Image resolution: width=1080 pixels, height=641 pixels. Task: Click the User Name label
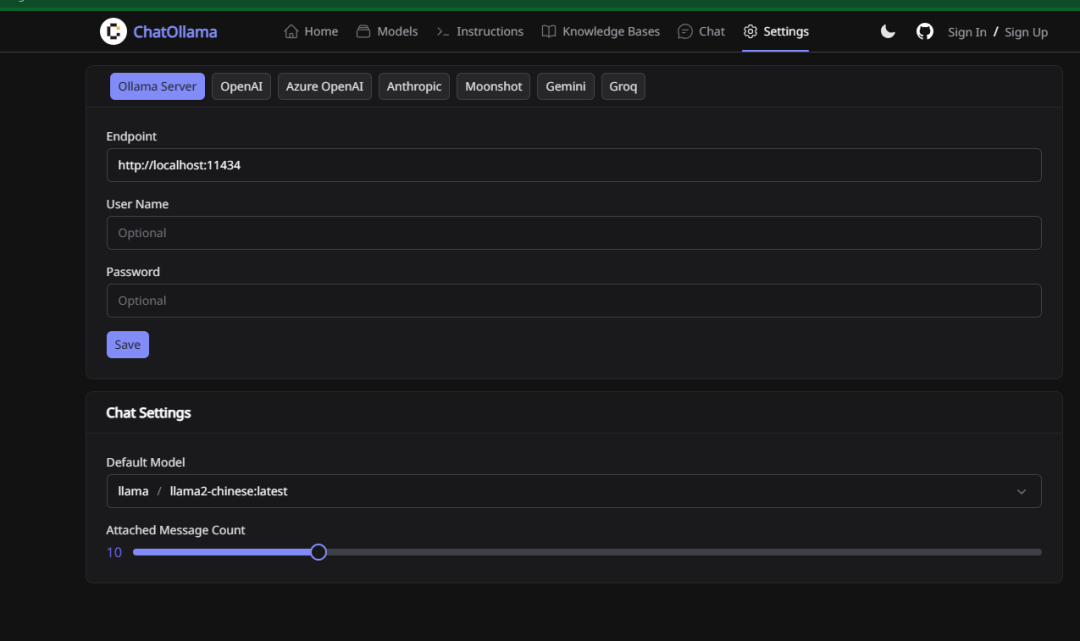137,204
